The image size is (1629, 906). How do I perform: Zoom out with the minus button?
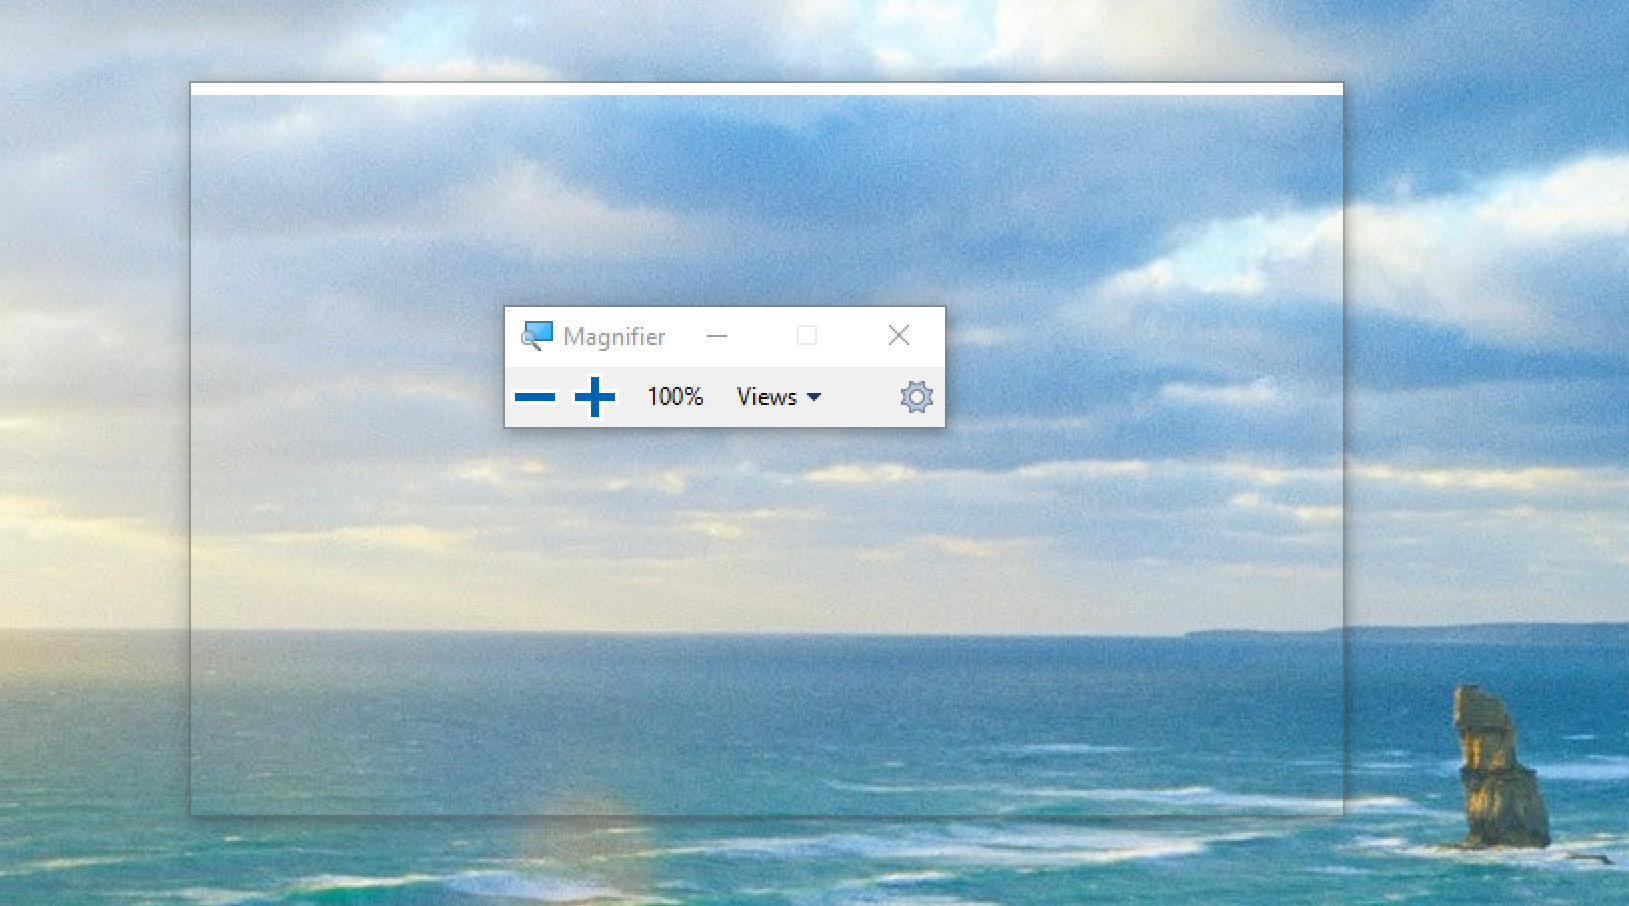tap(535, 397)
